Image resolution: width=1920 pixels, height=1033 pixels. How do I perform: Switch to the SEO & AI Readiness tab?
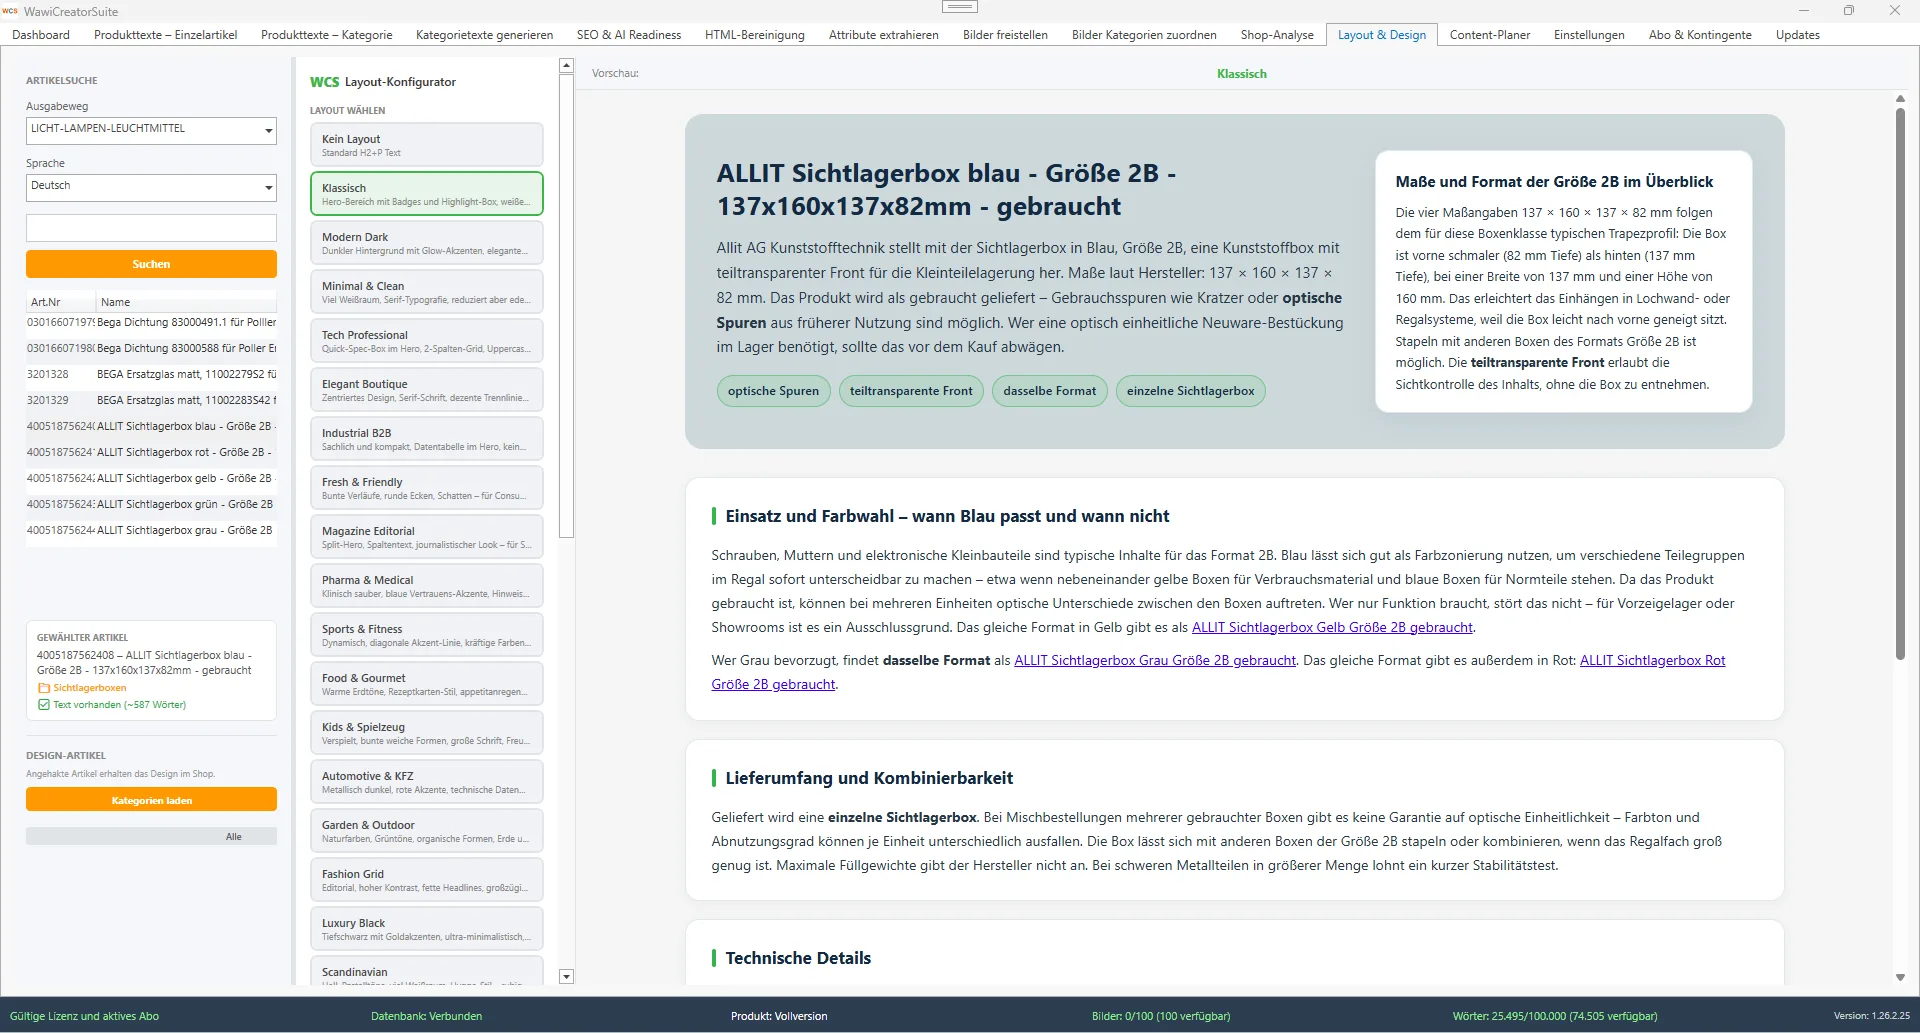tap(628, 34)
